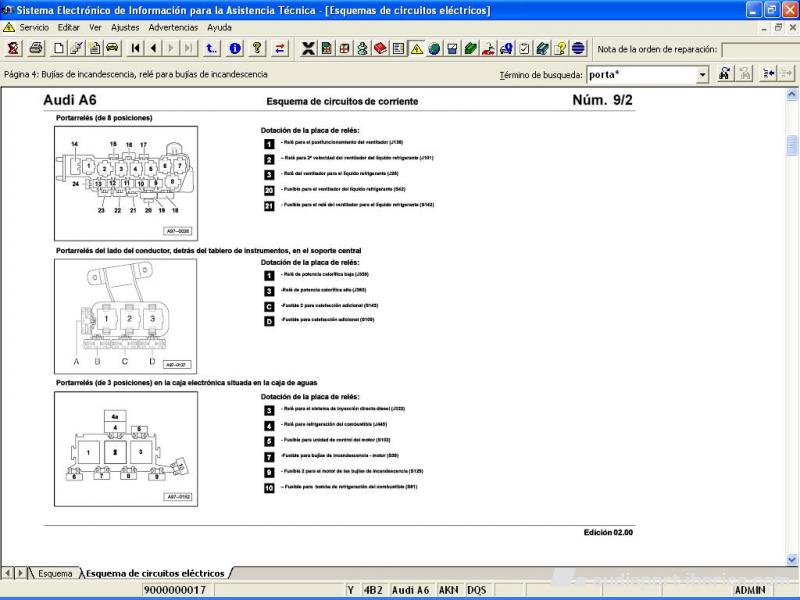Click the red-blue swap arrows icon
The height and width of the screenshot is (600, 800).
[x=280, y=48]
